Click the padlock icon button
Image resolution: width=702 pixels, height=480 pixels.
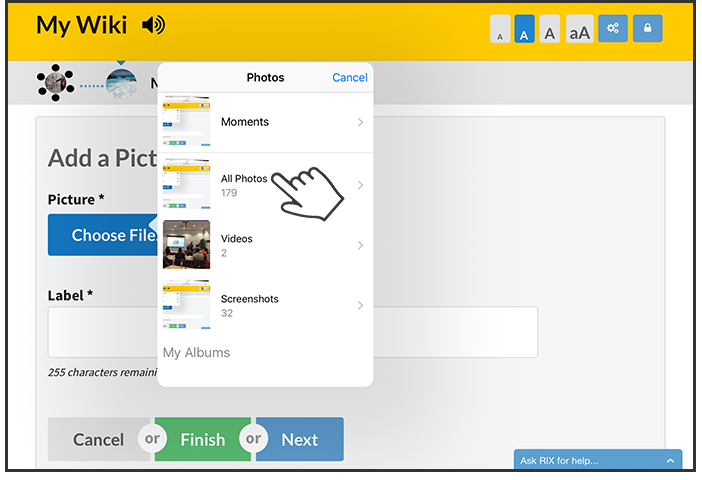click(x=647, y=28)
